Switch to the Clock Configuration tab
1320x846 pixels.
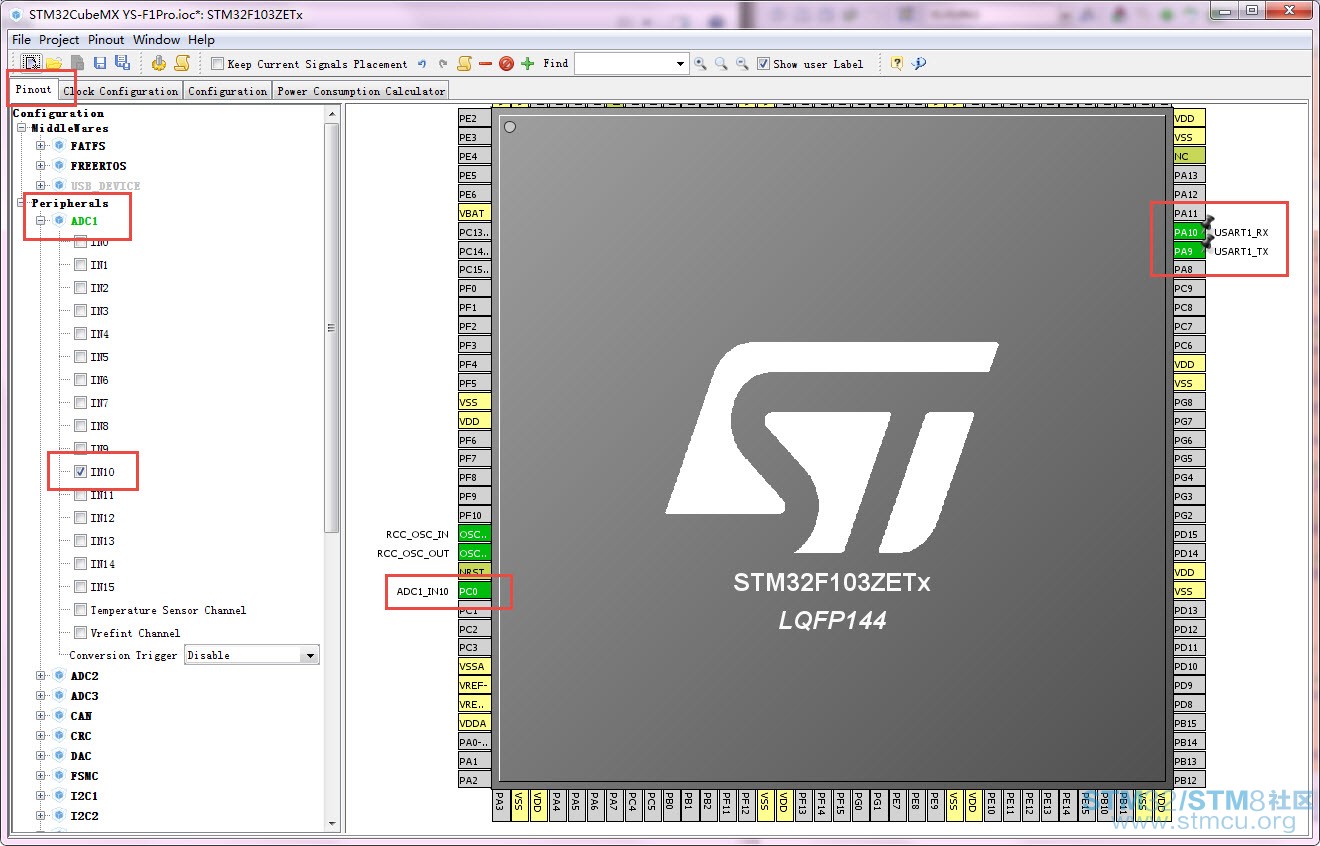point(120,91)
